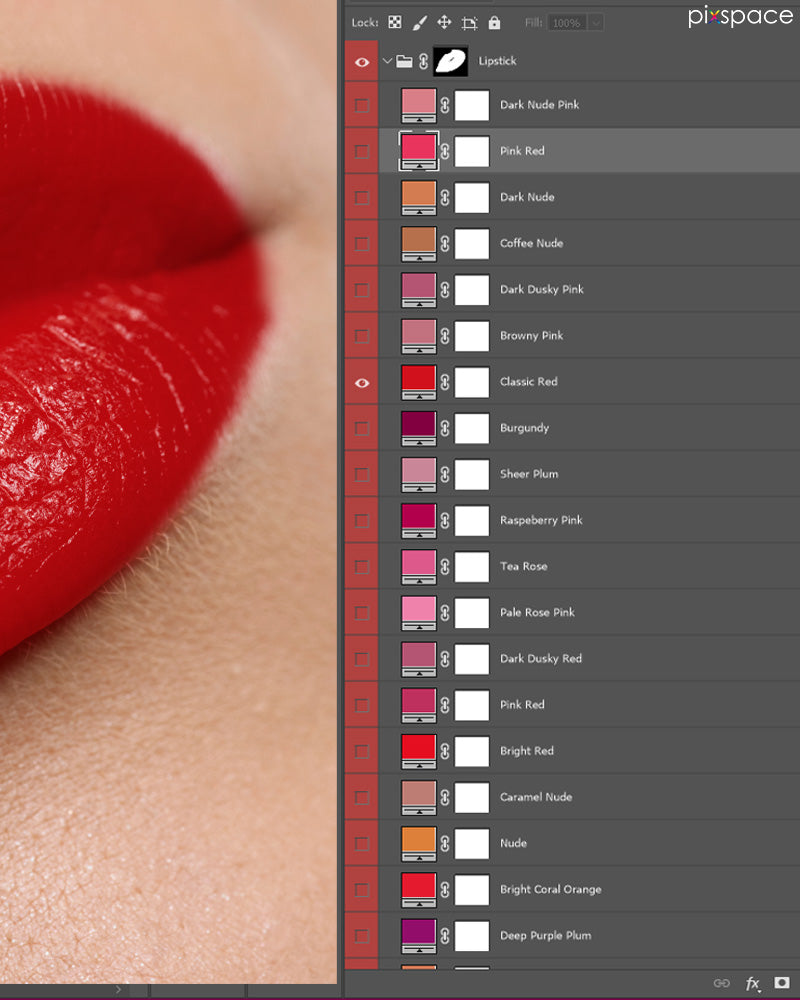The height and width of the screenshot is (1000, 800).
Task: Click the lock image pixels brush icon
Action: [x=420, y=22]
